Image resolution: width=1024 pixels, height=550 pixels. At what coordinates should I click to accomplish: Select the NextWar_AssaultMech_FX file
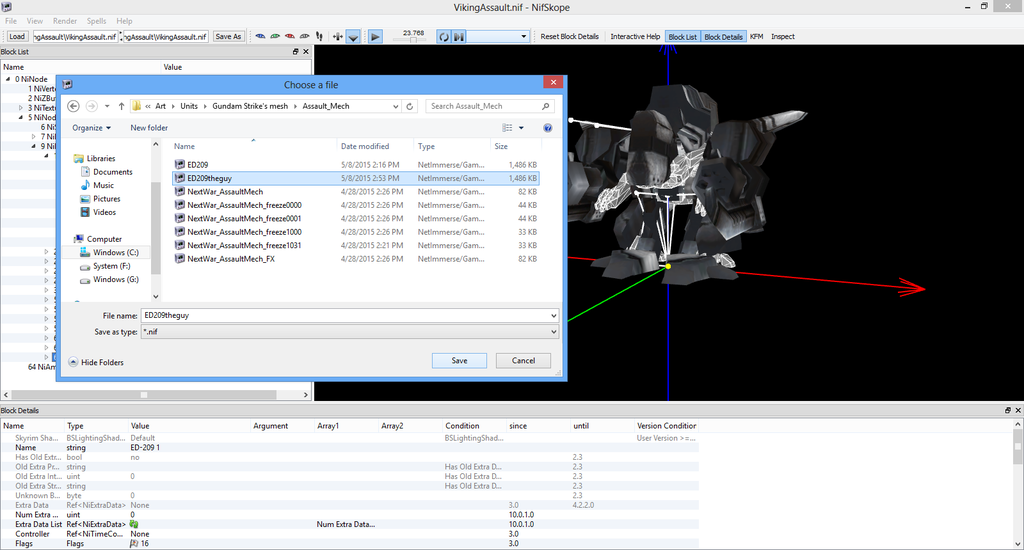pyautogui.click(x=355, y=259)
